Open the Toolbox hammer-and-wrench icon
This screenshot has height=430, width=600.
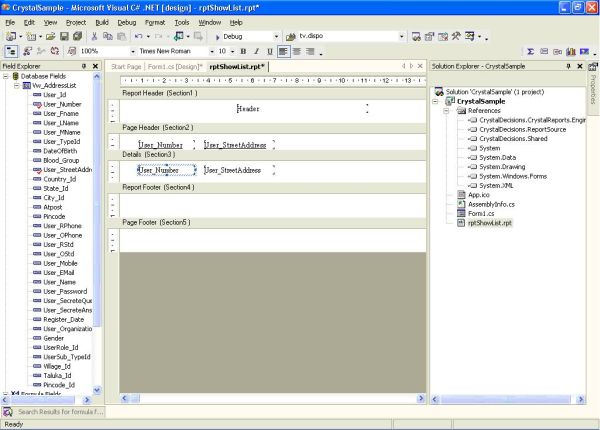coord(456,36)
